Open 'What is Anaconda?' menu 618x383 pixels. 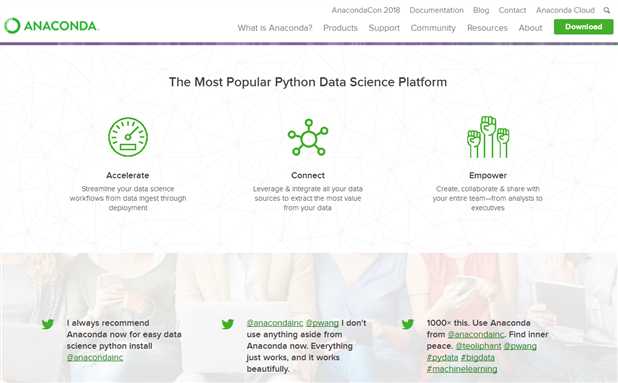[x=275, y=28]
